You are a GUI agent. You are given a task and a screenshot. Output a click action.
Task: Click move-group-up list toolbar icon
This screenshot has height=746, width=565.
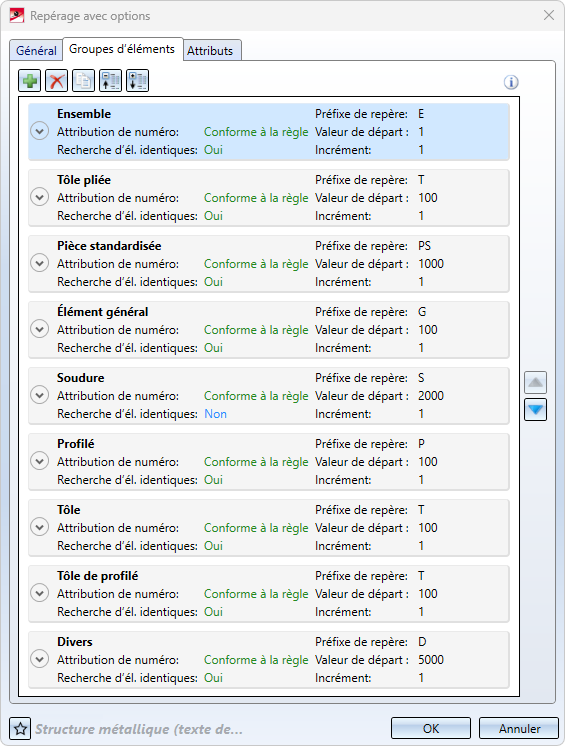point(110,80)
